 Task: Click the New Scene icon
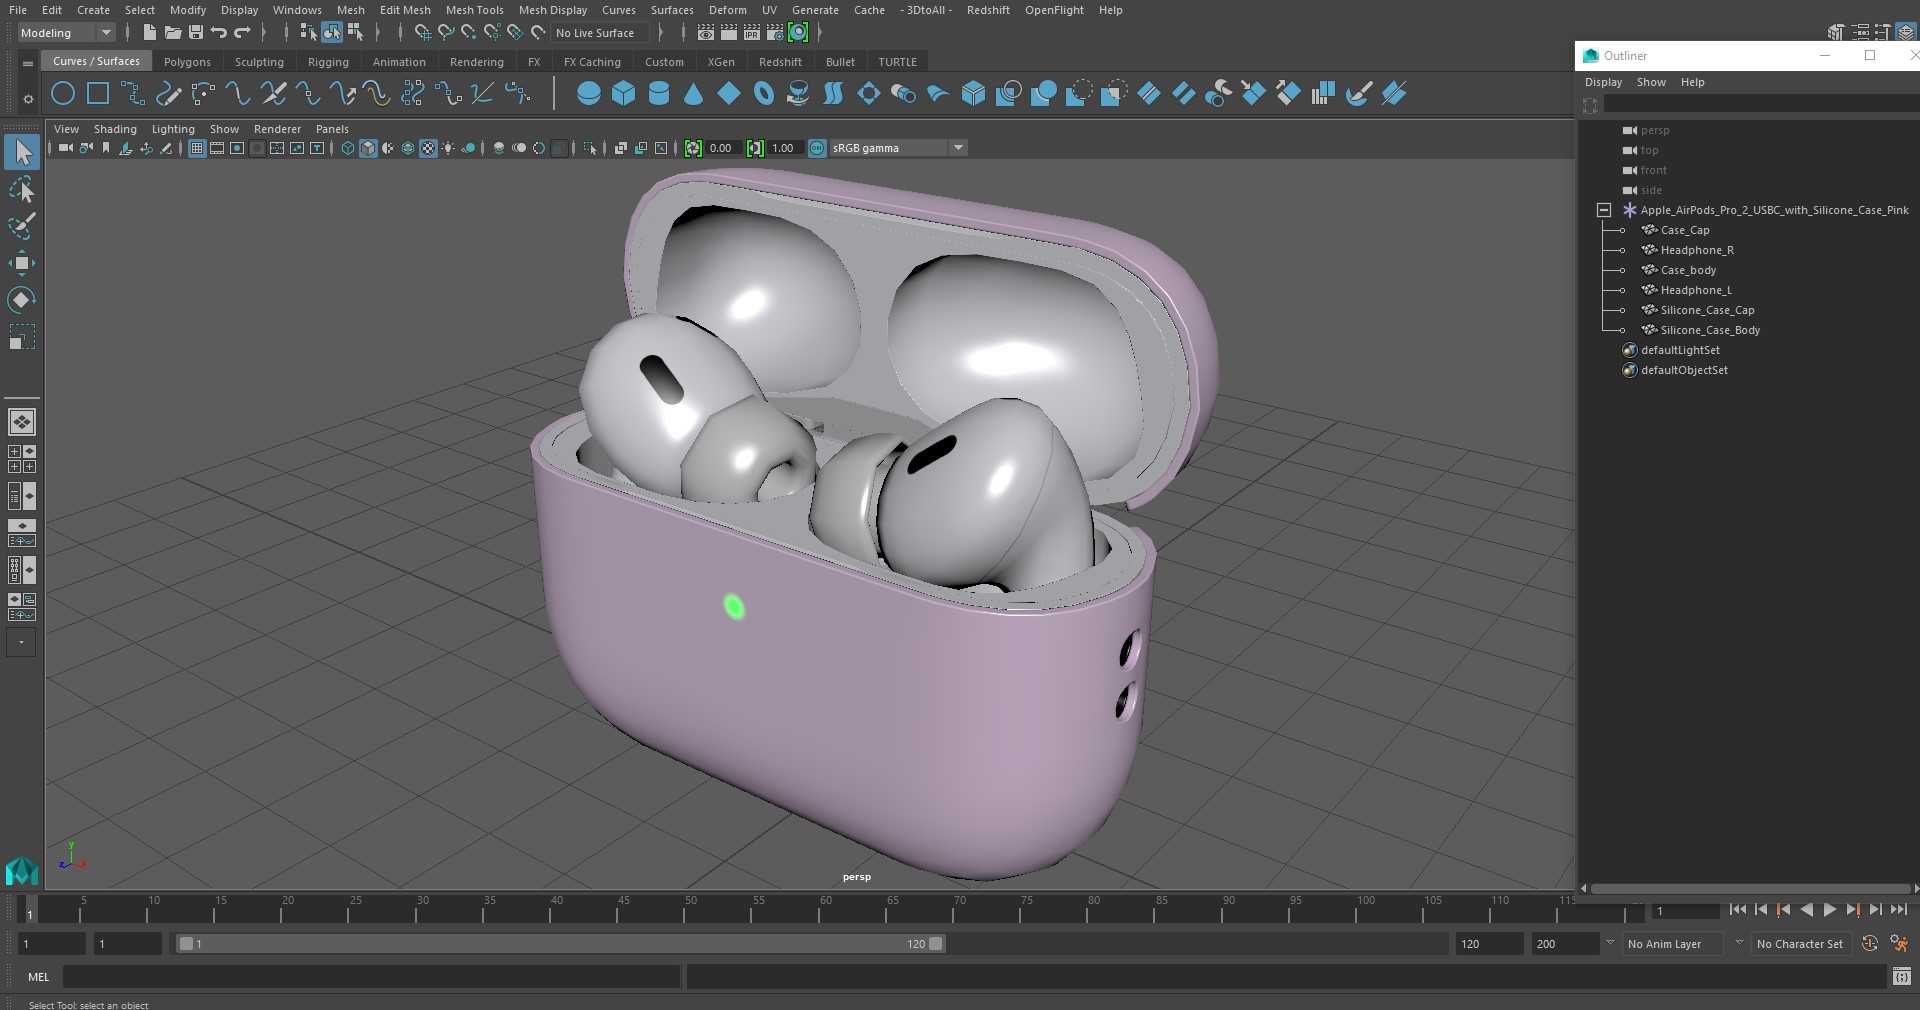(149, 33)
